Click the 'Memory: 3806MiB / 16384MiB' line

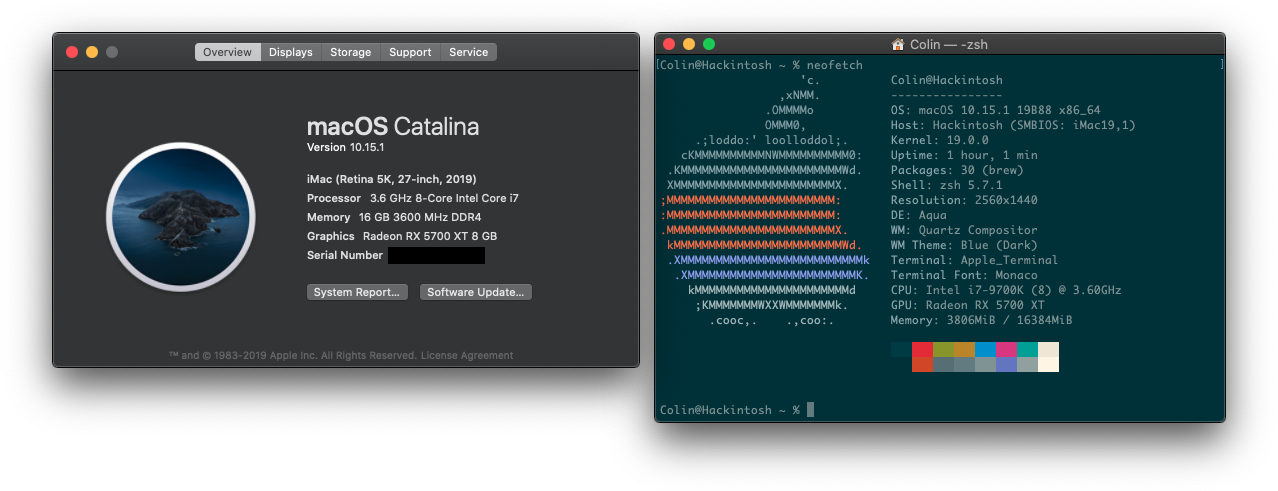(x=982, y=320)
